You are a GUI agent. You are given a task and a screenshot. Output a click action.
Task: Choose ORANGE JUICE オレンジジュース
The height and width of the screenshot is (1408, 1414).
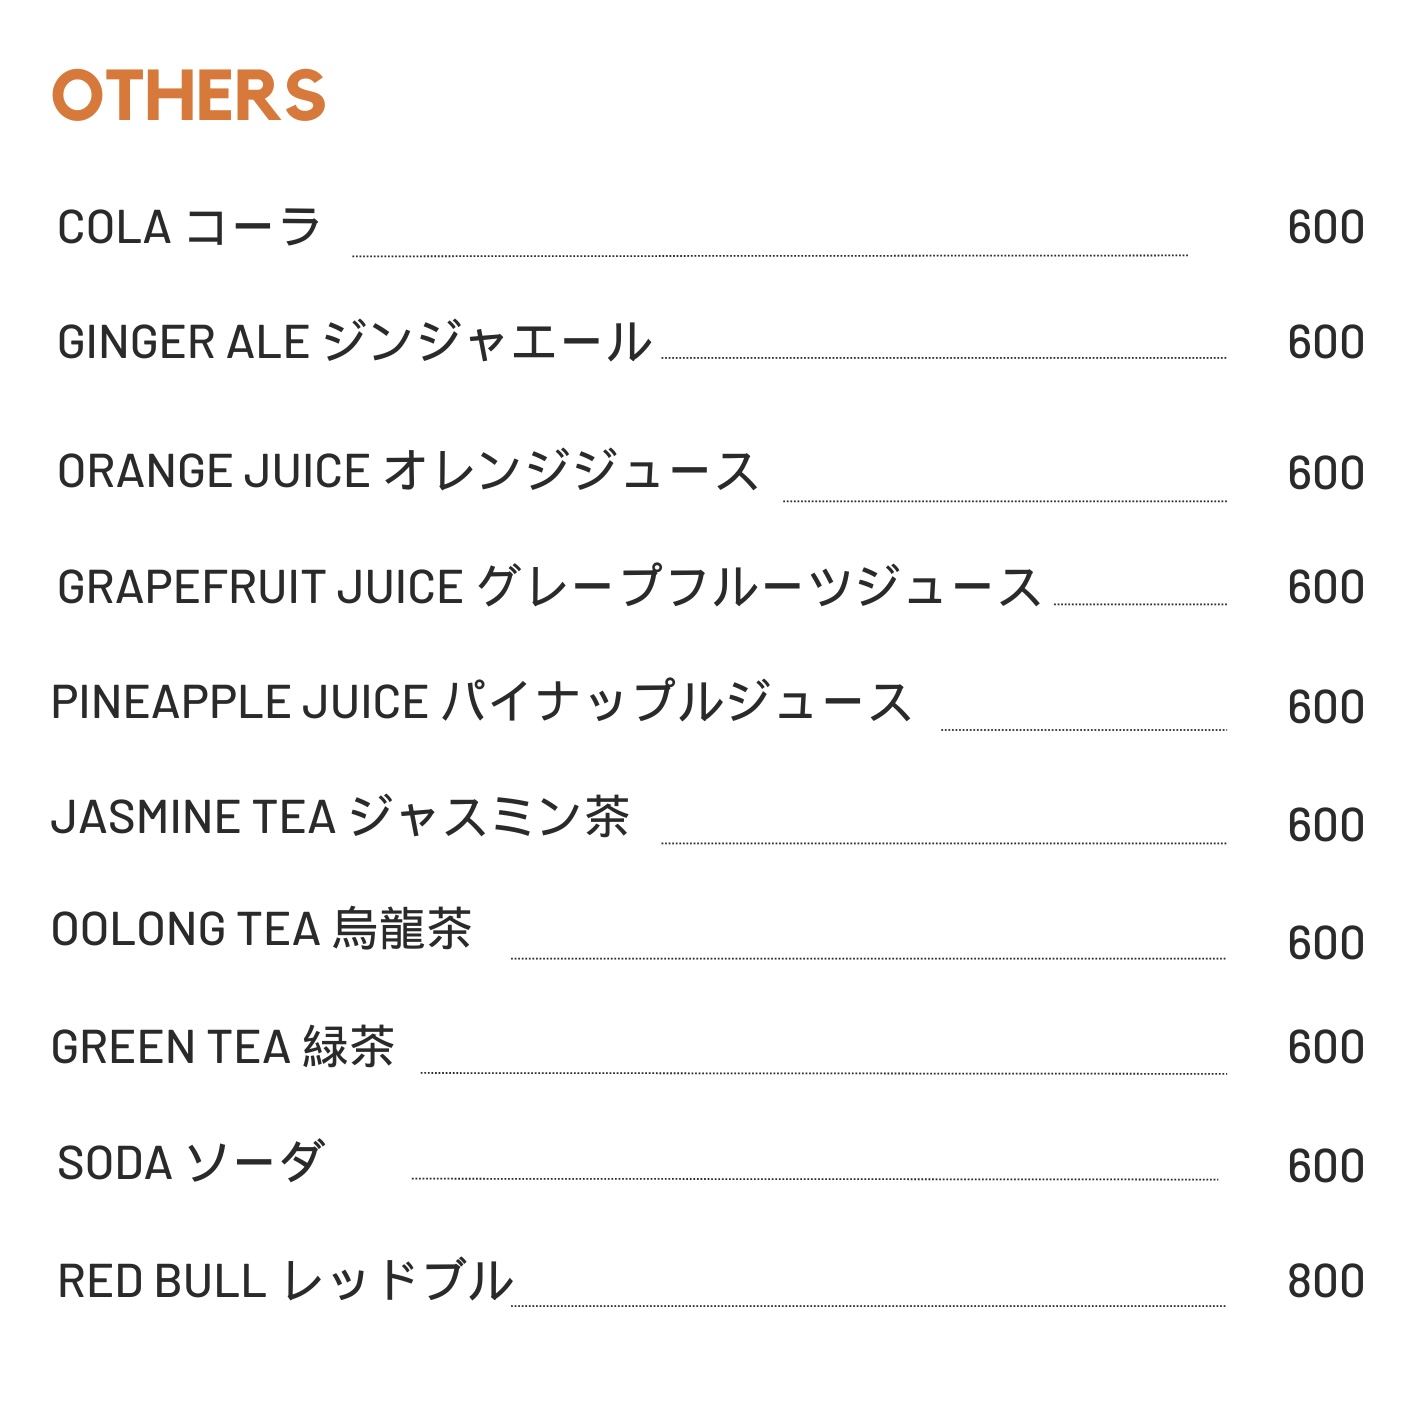[x=408, y=471]
